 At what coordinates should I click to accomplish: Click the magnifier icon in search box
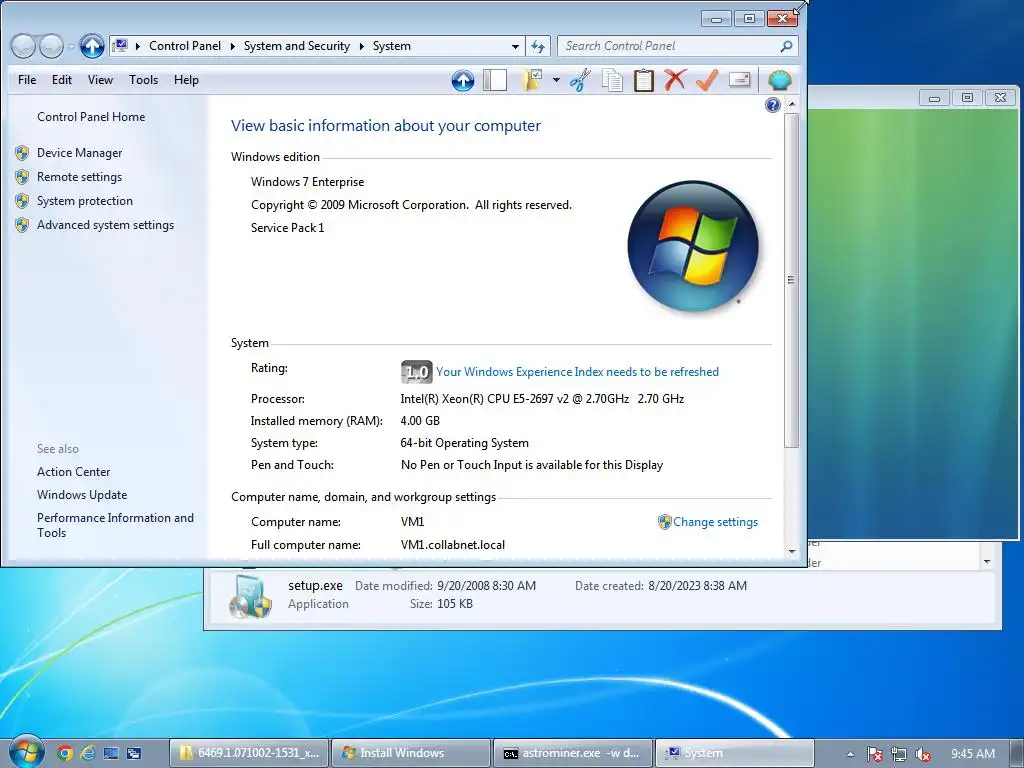coord(786,46)
